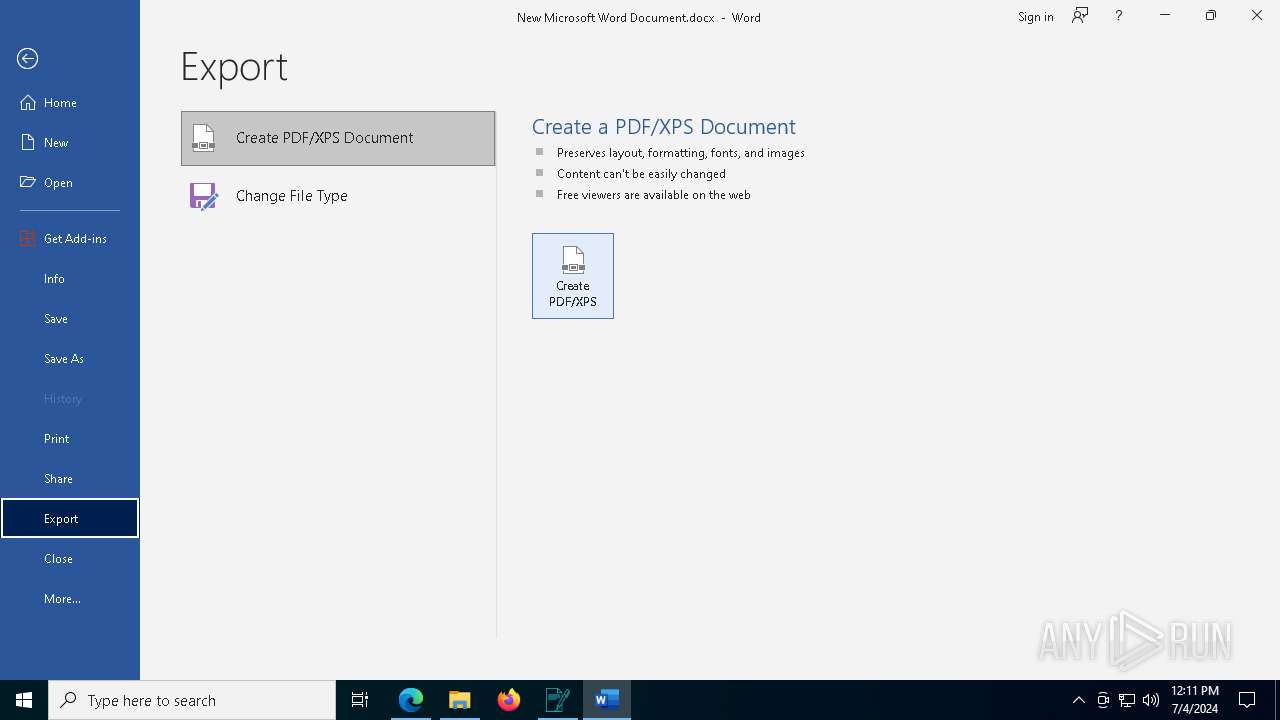Click the meet now tray icon
The width and height of the screenshot is (1280, 720).
(x=1103, y=700)
